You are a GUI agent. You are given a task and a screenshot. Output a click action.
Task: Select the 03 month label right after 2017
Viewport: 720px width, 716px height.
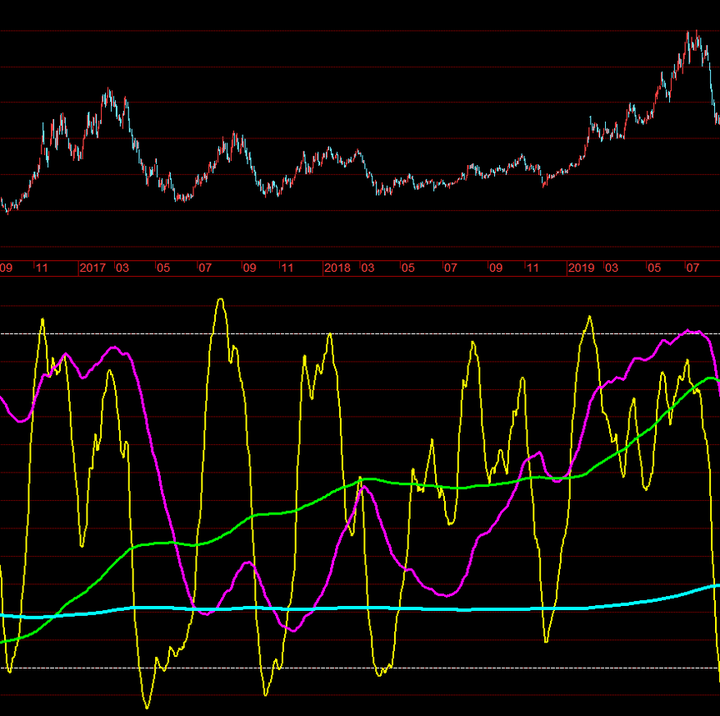[122, 268]
